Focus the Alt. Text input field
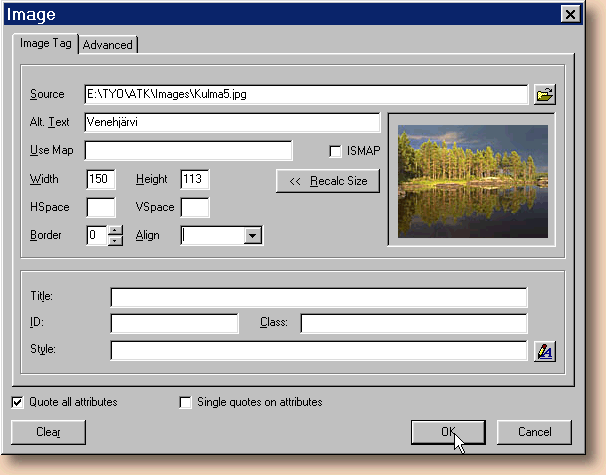Image resolution: width=606 pixels, height=475 pixels. [232, 123]
